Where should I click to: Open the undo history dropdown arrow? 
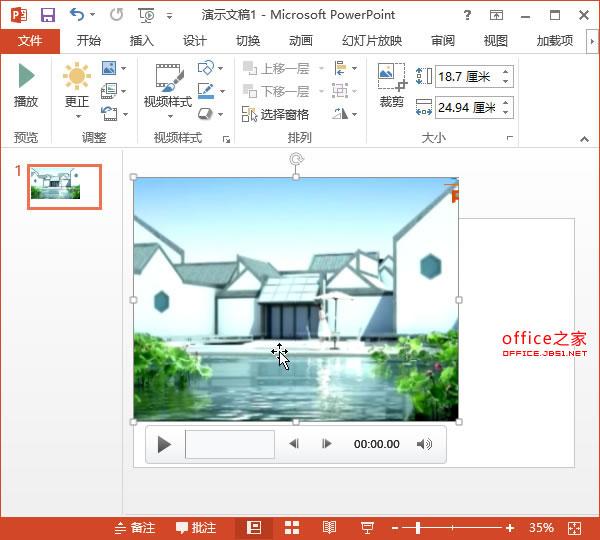pos(93,15)
